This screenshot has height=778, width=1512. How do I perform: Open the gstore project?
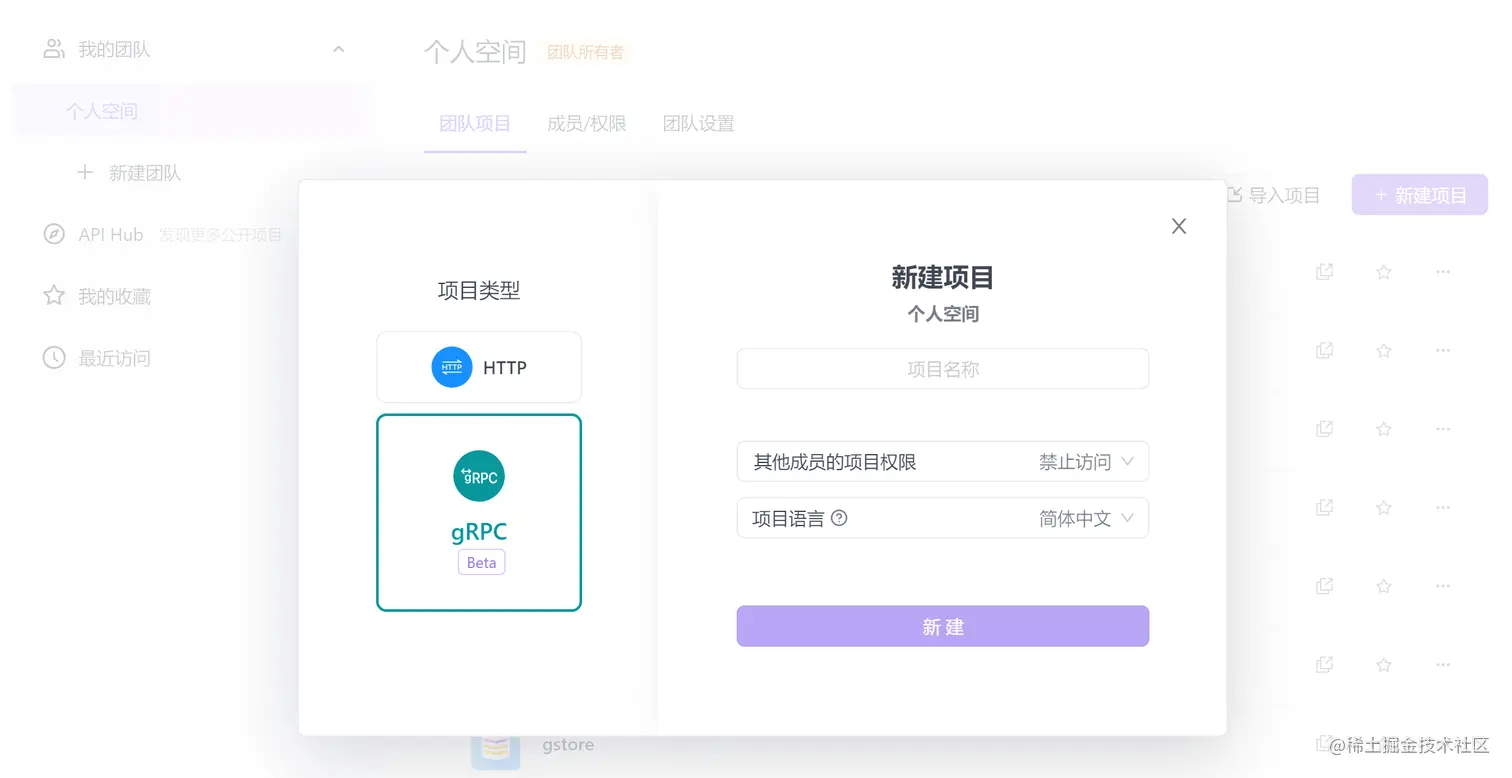click(x=568, y=745)
